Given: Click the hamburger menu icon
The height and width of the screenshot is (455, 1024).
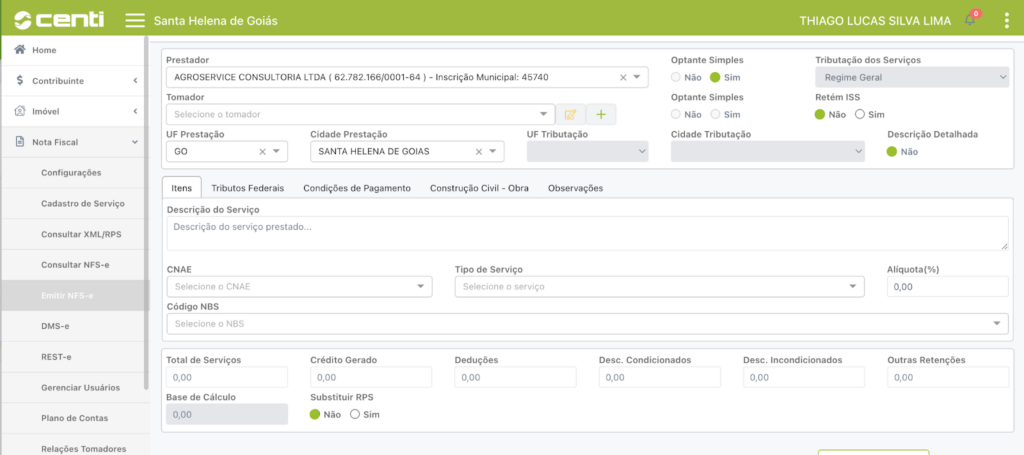Looking at the screenshot, I should pyautogui.click(x=134, y=20).
